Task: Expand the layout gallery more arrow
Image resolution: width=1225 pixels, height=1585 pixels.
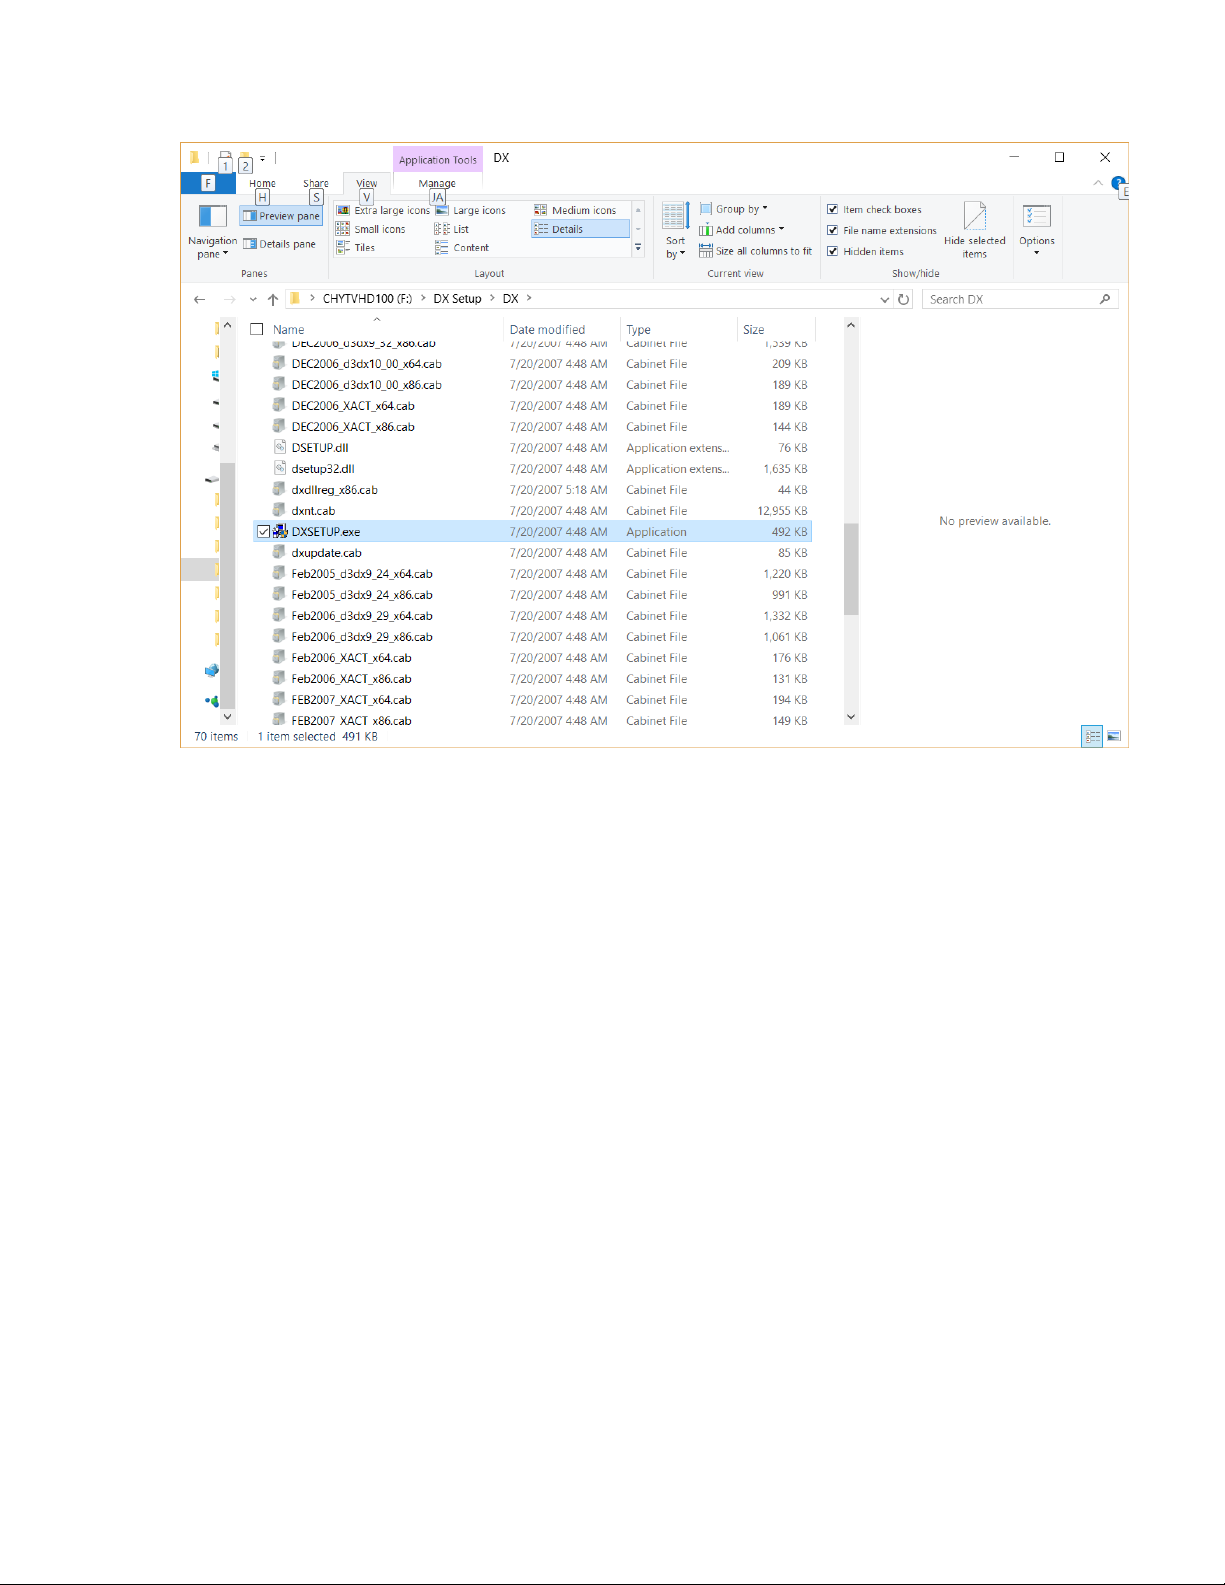Action: pyautogui.click(x=638, y=248)
